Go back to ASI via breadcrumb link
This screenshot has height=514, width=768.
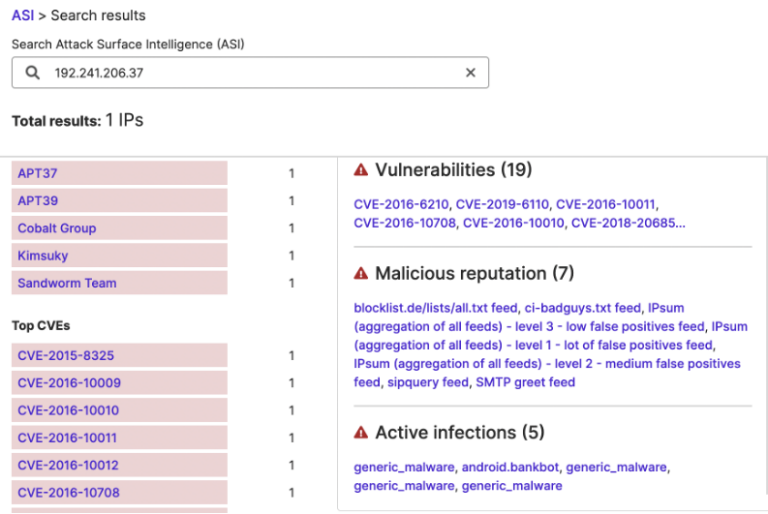click(x=23, y=16)
